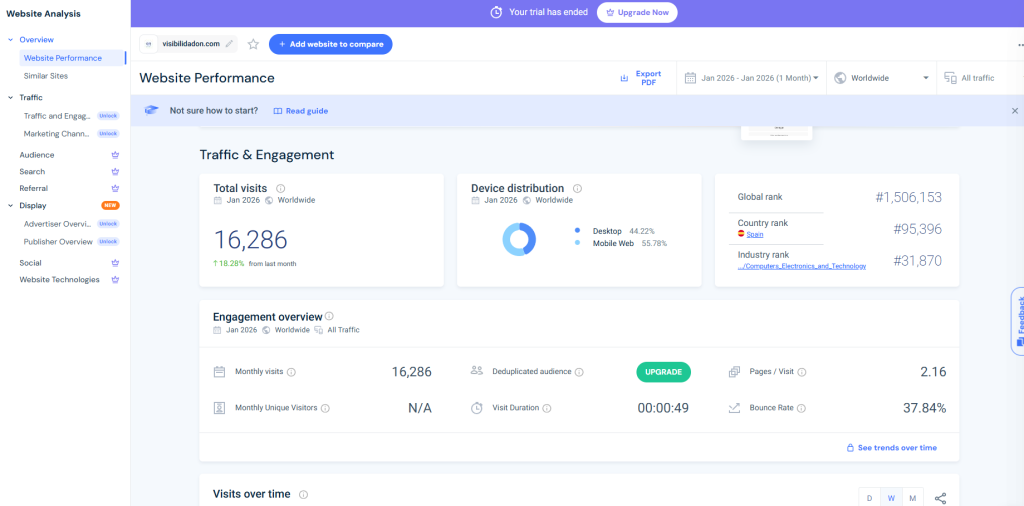The width and height of the screenshot is (1024, 506).
Task: Click the crown icon beside Website Technologies
Action: point(116,279)
